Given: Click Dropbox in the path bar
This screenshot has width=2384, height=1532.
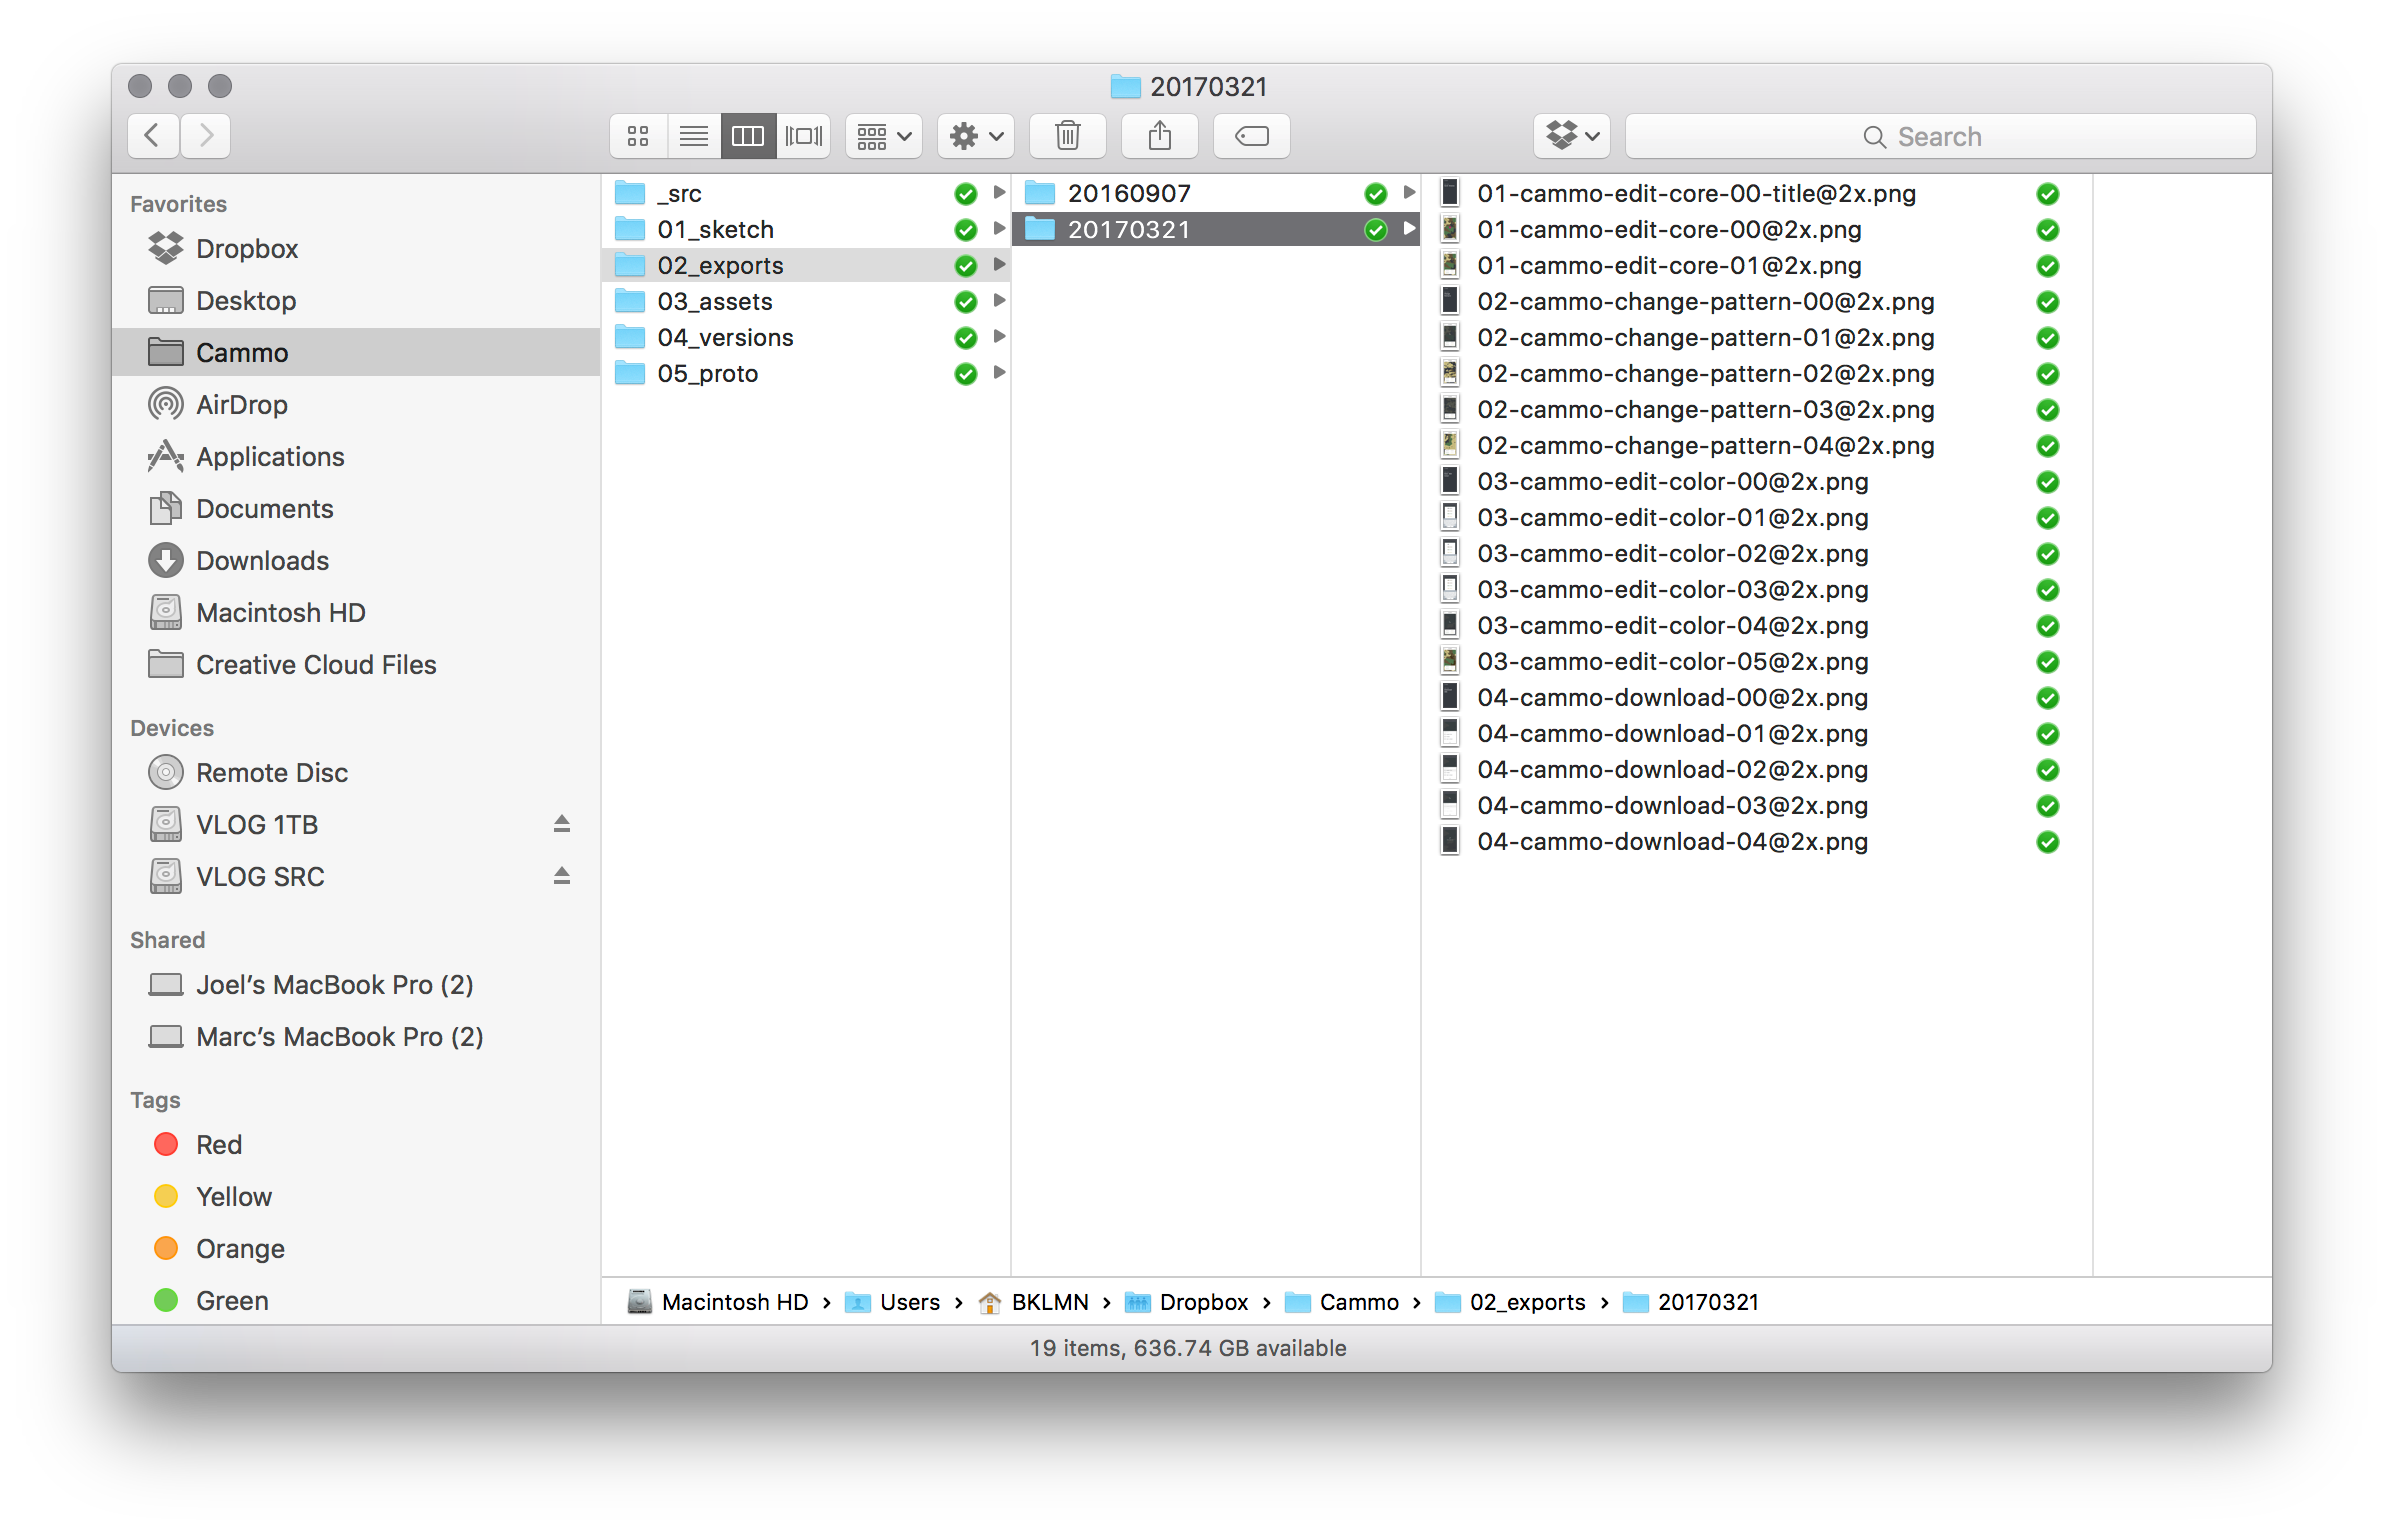Looking at the screenshot, I should [1203, 1302].
